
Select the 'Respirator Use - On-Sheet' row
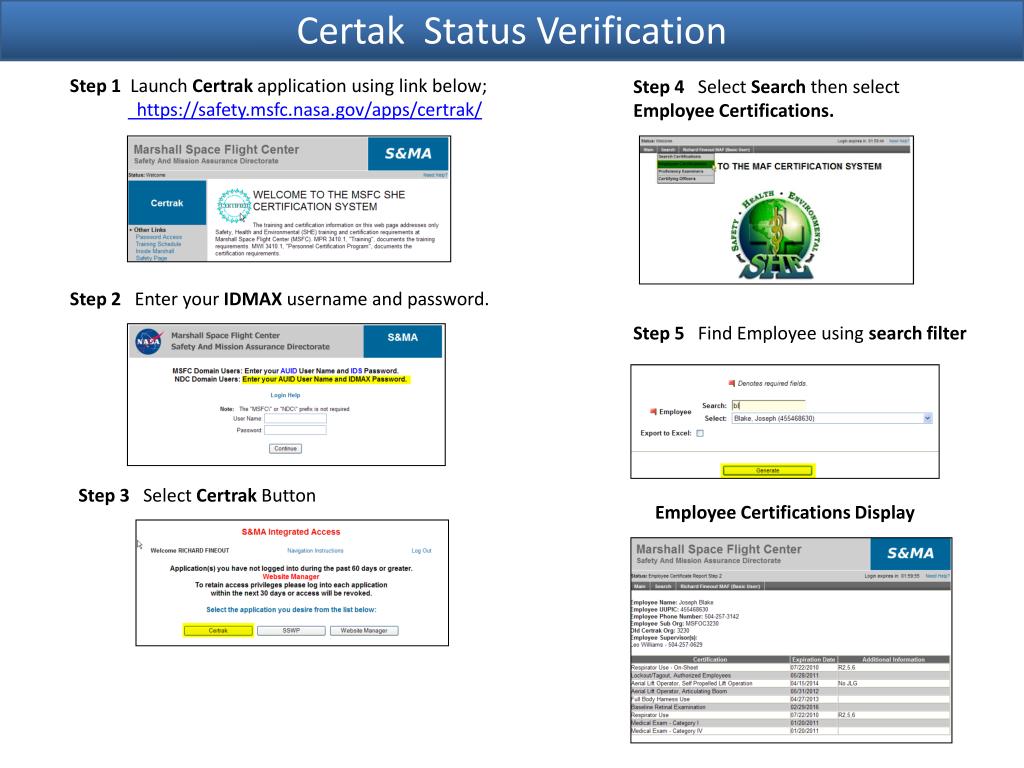790,667
